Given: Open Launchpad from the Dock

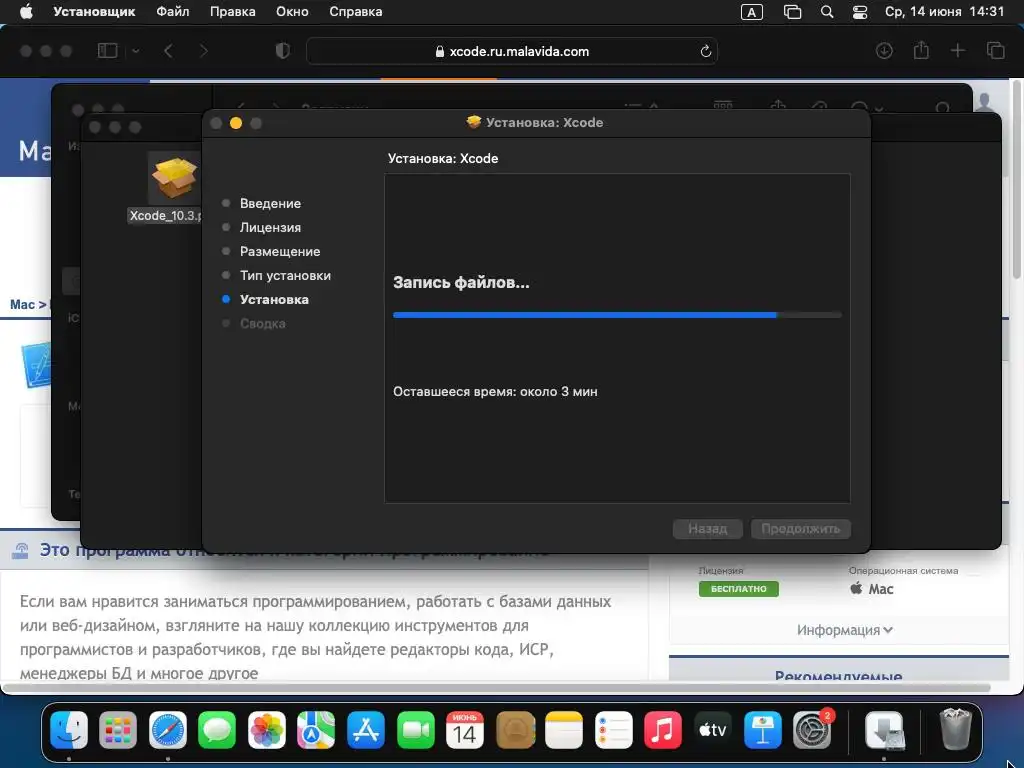Looking at the screenshot, I should pos(118,729).
